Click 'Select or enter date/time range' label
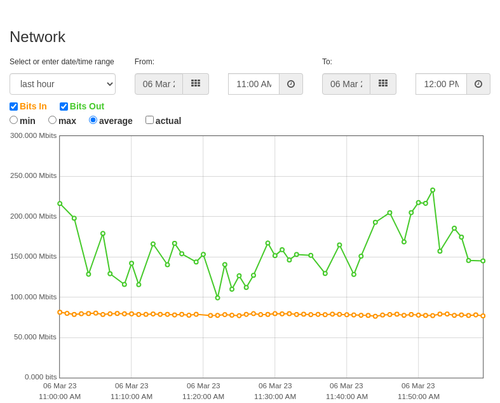This screenshot has width=500, height=403. click(62, 62)
